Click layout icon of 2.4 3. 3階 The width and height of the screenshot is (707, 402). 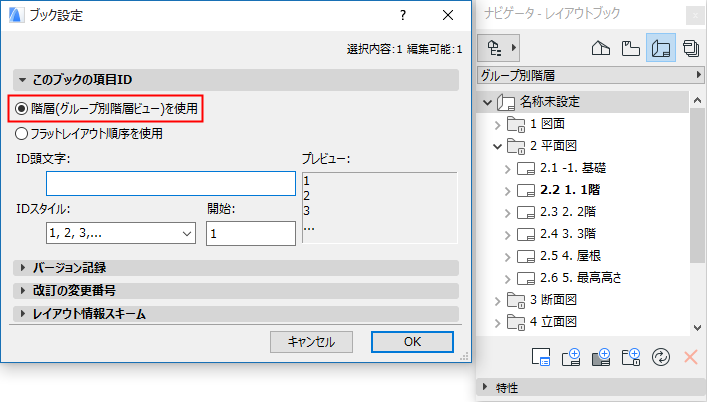(x=526, y=234)
